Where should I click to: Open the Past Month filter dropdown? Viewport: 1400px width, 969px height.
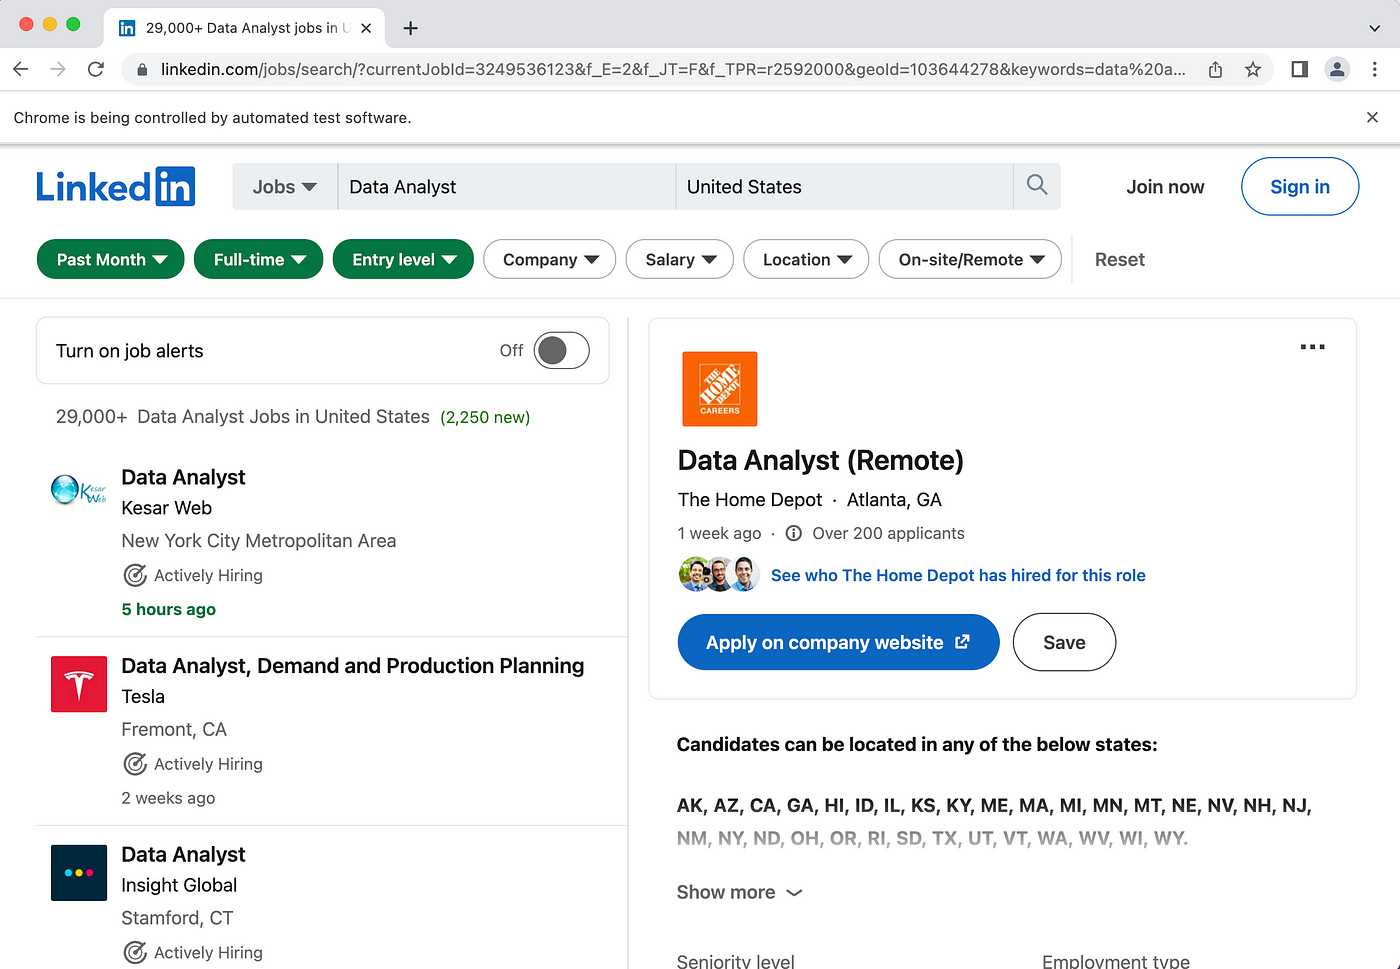110,259
